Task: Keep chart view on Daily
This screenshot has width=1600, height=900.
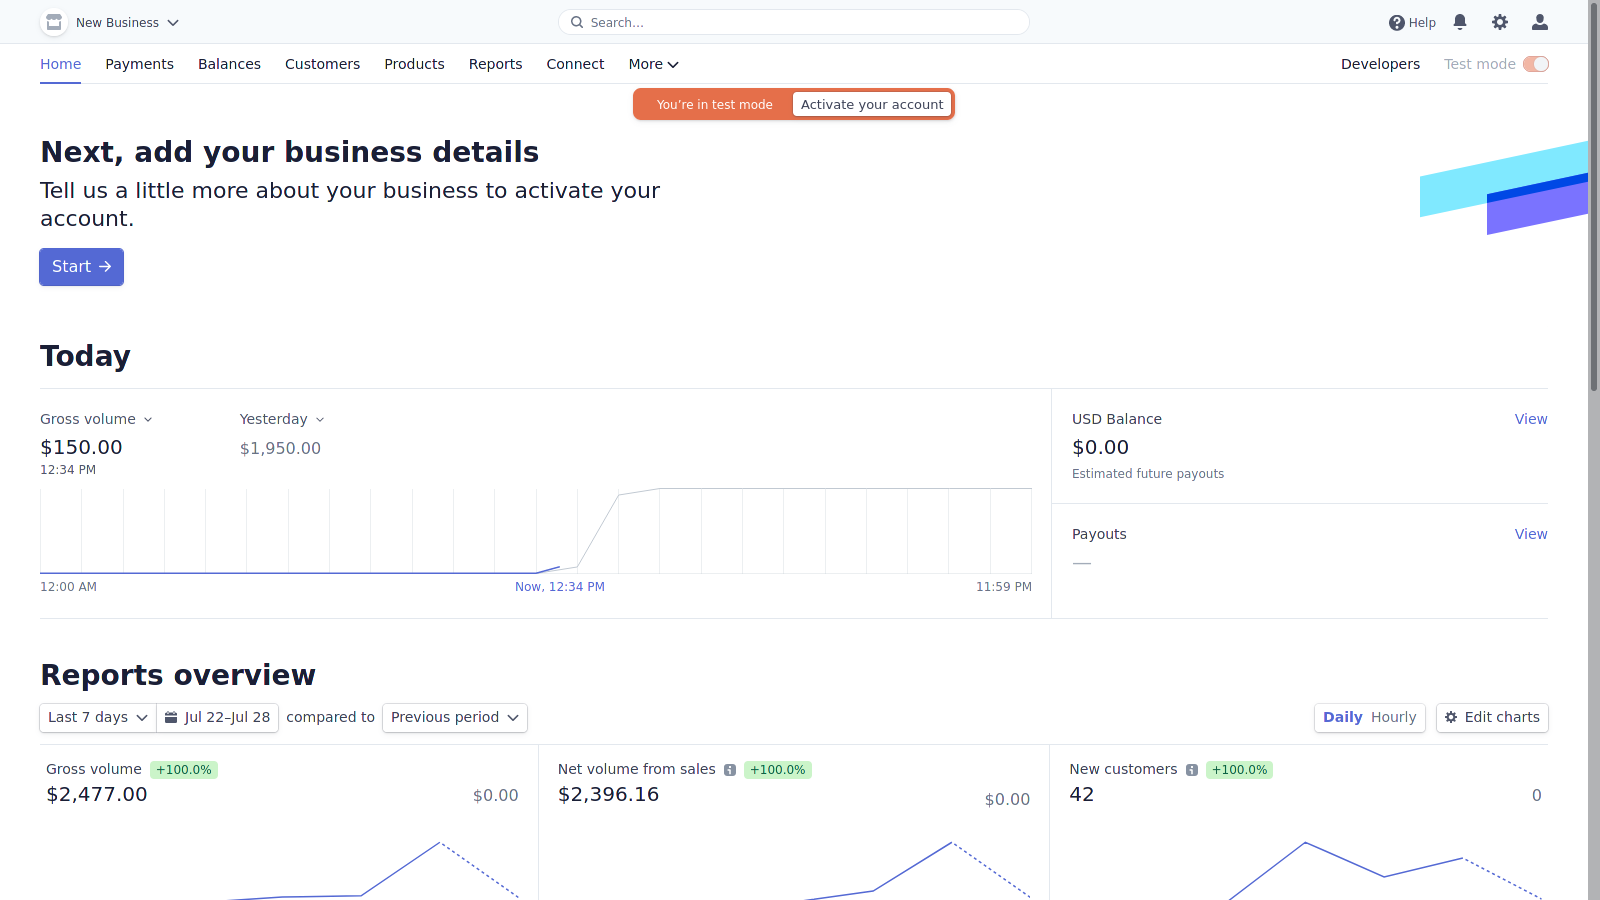Action: tap(1342, 717)
